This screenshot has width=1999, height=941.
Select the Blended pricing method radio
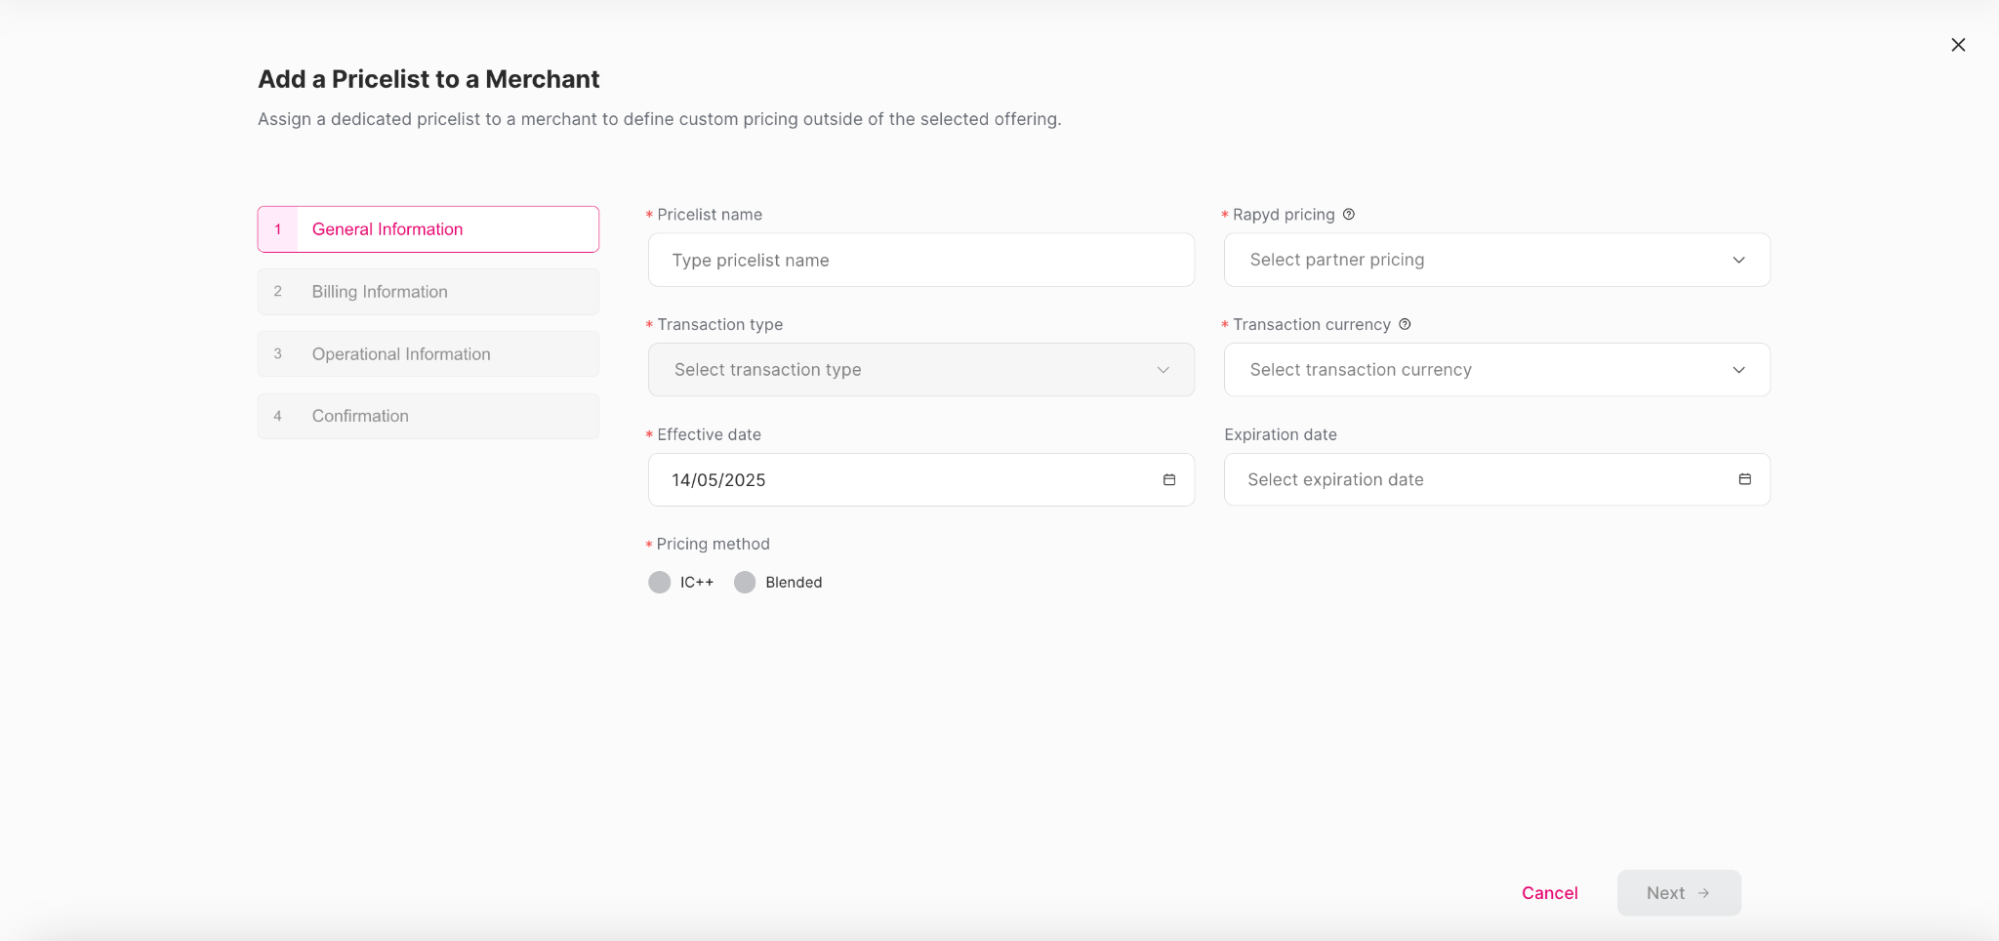pyautogui.click(x=744, y=582)
